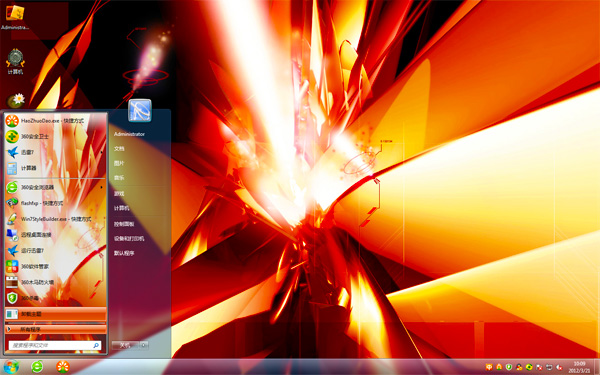Image resolution: width=600 pixels, height=375 pixels.
Task: Click the Administrator desktop folder icon
Action: [x=15, y=17]
